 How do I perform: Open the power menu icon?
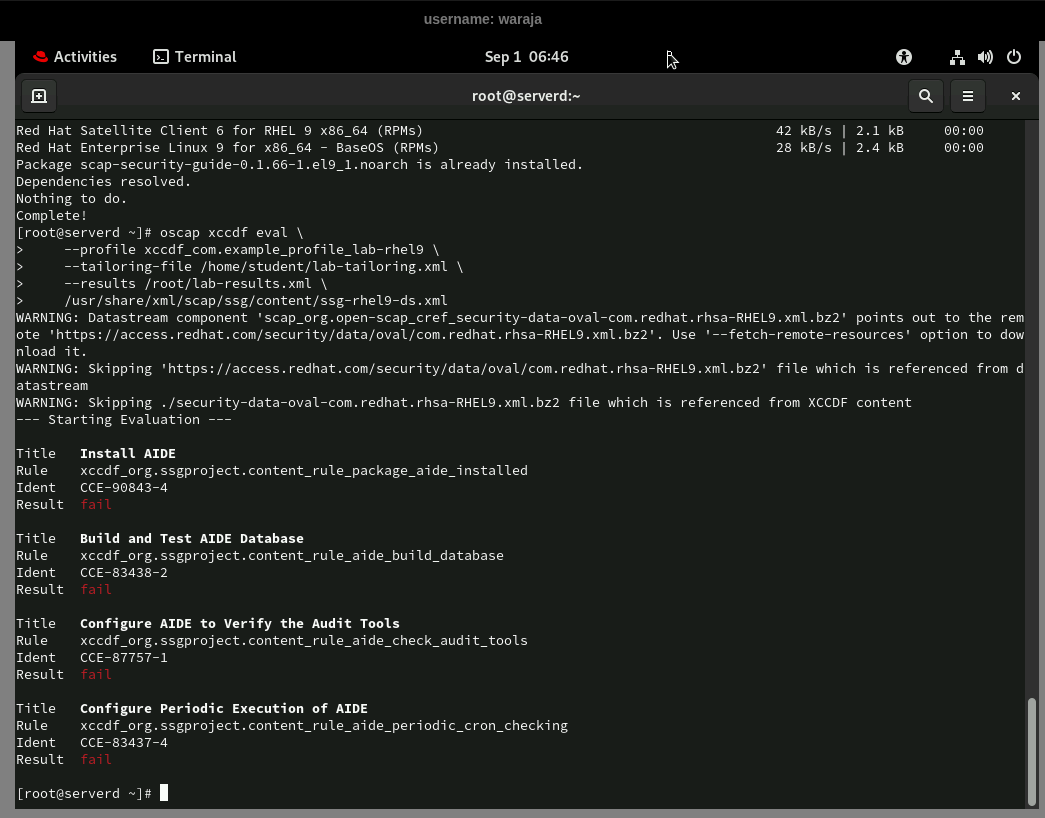[1014, 57]
